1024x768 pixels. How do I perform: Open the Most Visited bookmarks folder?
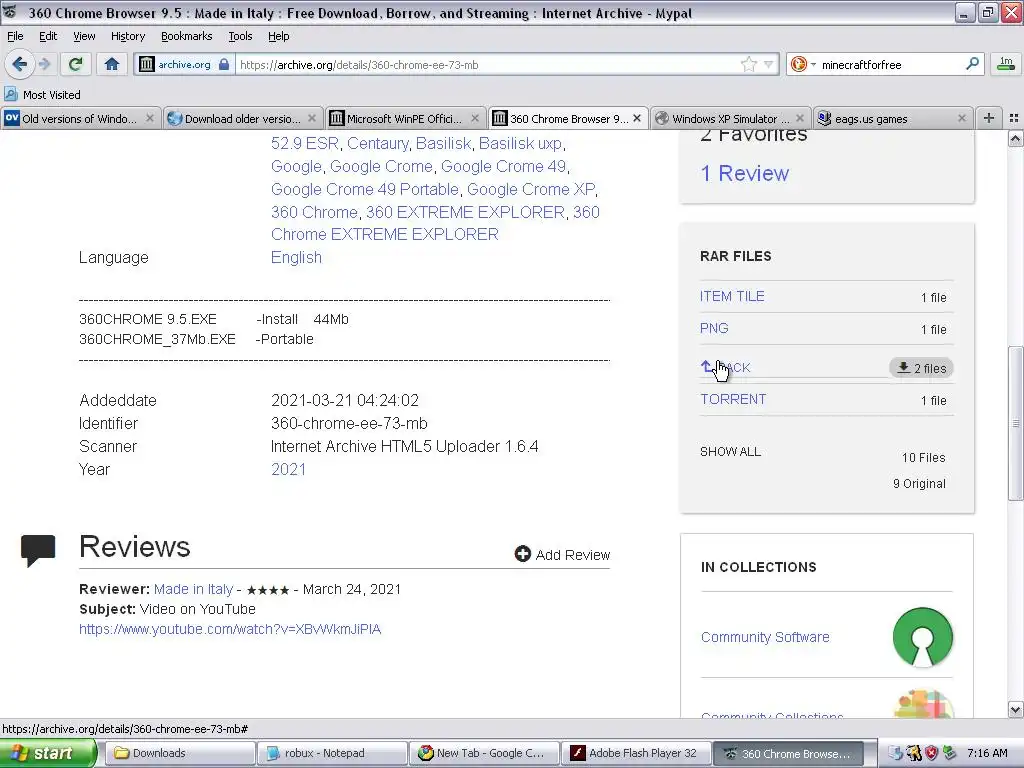(42, 95)
